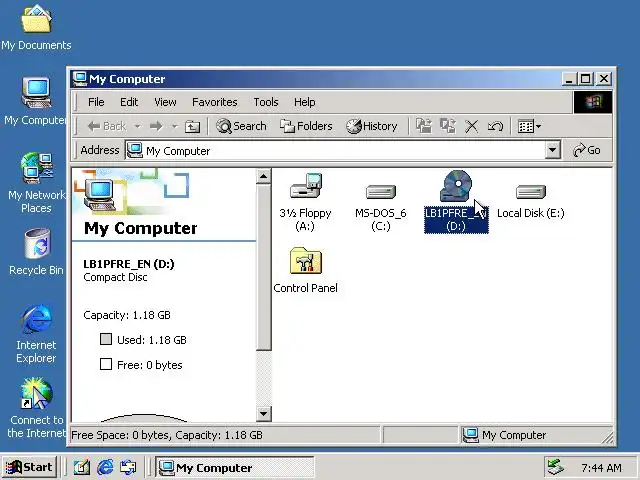Click the My Computer taskbar button
This screenshot has width=640, height=480.
pos(235,467)
